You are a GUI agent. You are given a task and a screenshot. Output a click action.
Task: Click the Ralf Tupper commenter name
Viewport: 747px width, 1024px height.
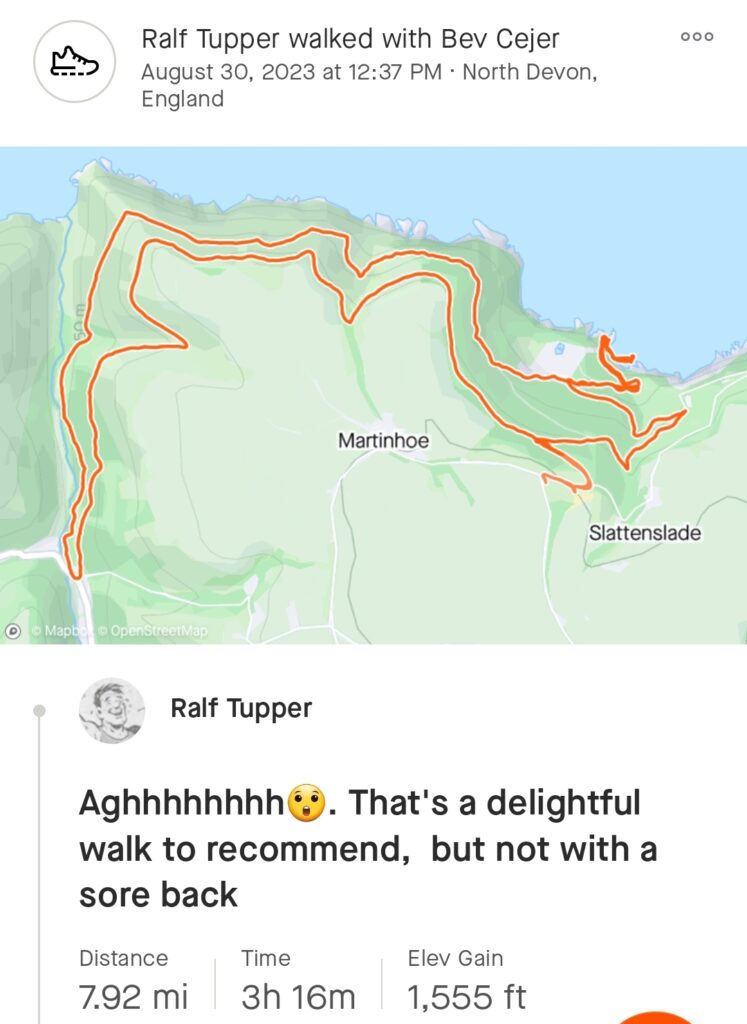coord(241,708)
